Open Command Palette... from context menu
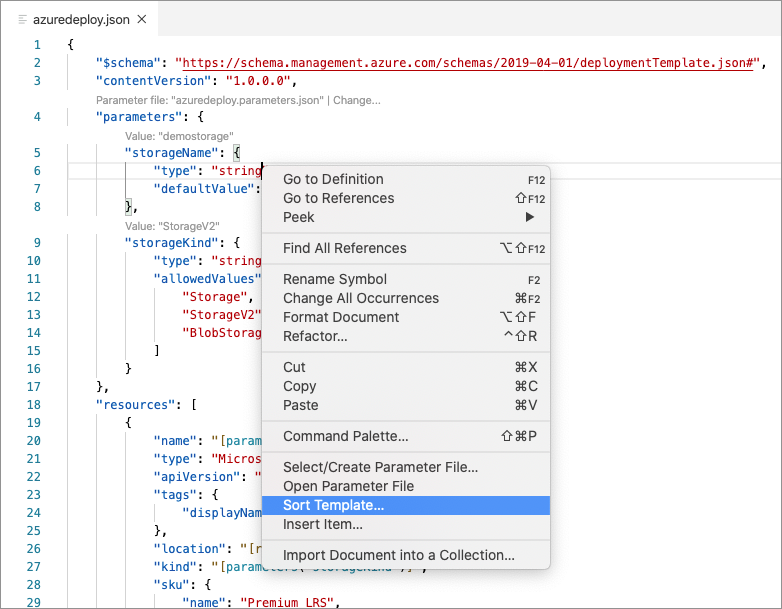Image resolution: width=782 pixels, height=609 pixels. pyautogui.click(x=405, y=436)
